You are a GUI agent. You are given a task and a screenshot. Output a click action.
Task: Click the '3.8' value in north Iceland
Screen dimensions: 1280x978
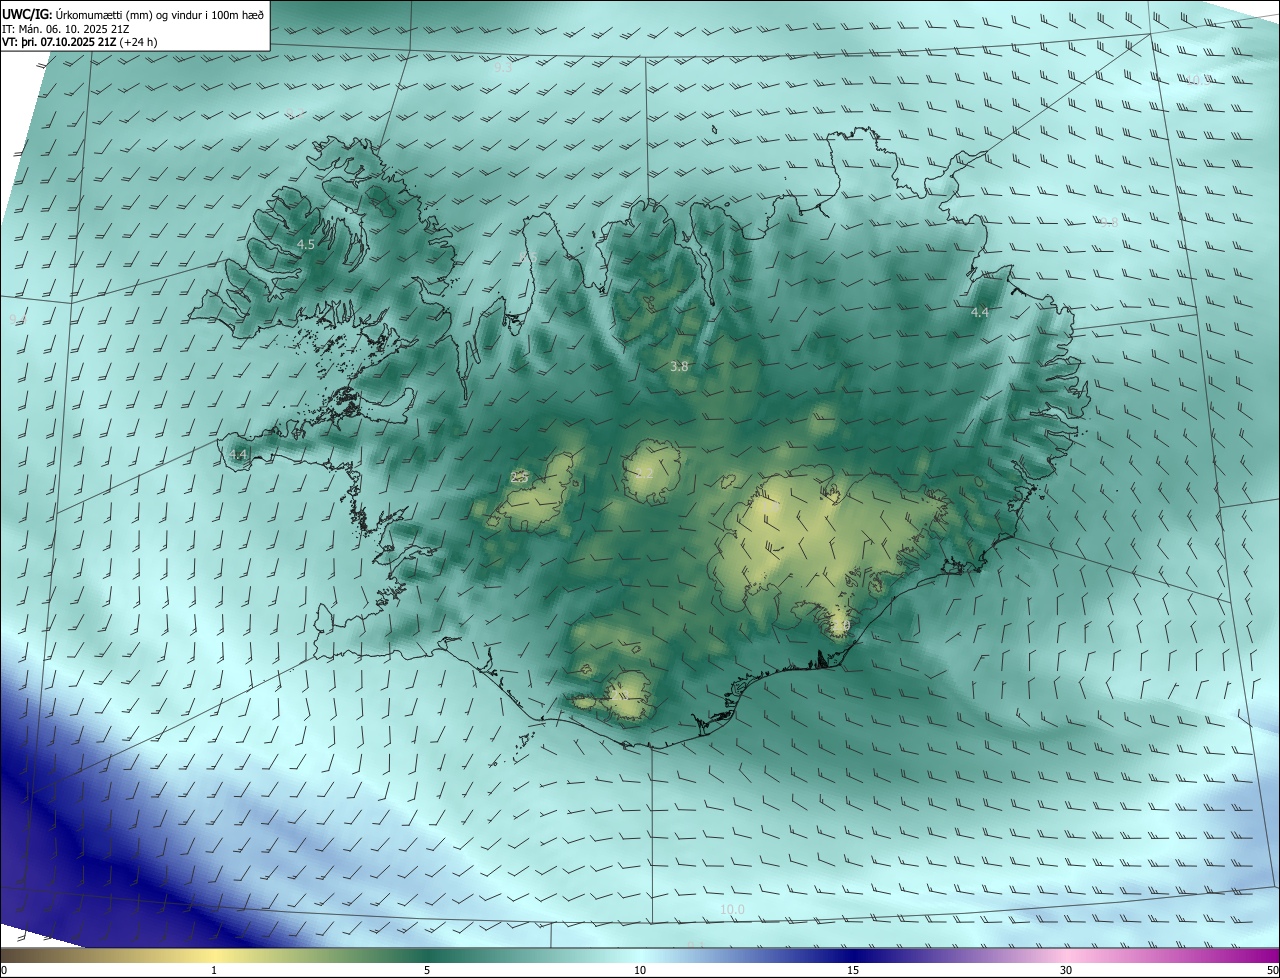(x=679, y=367)
